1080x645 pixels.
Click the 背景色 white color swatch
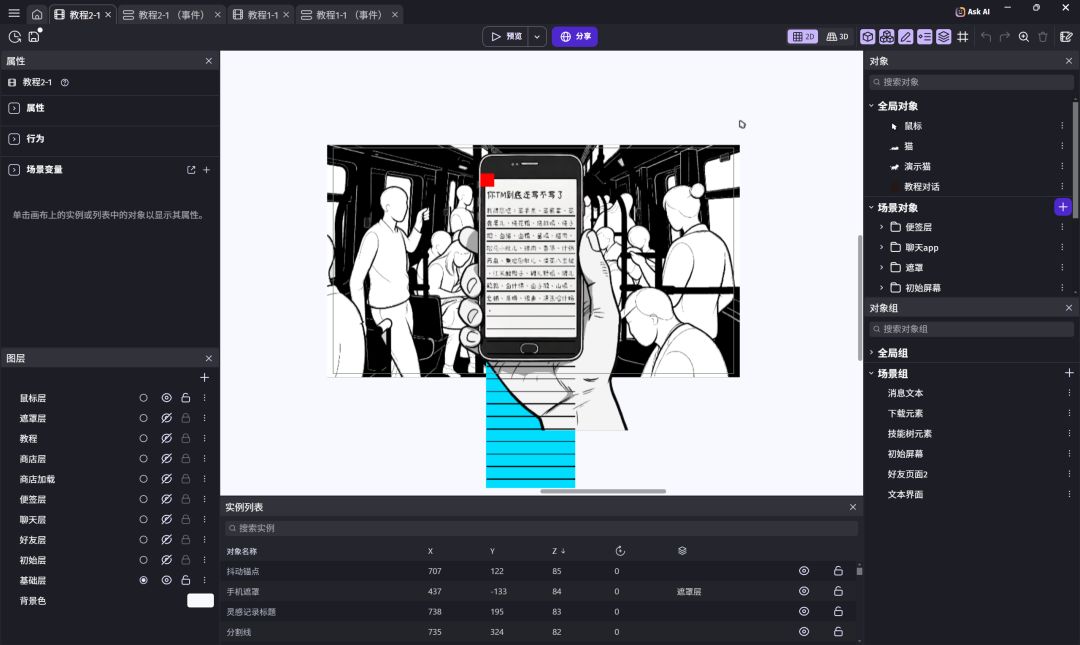click(200, 600)
